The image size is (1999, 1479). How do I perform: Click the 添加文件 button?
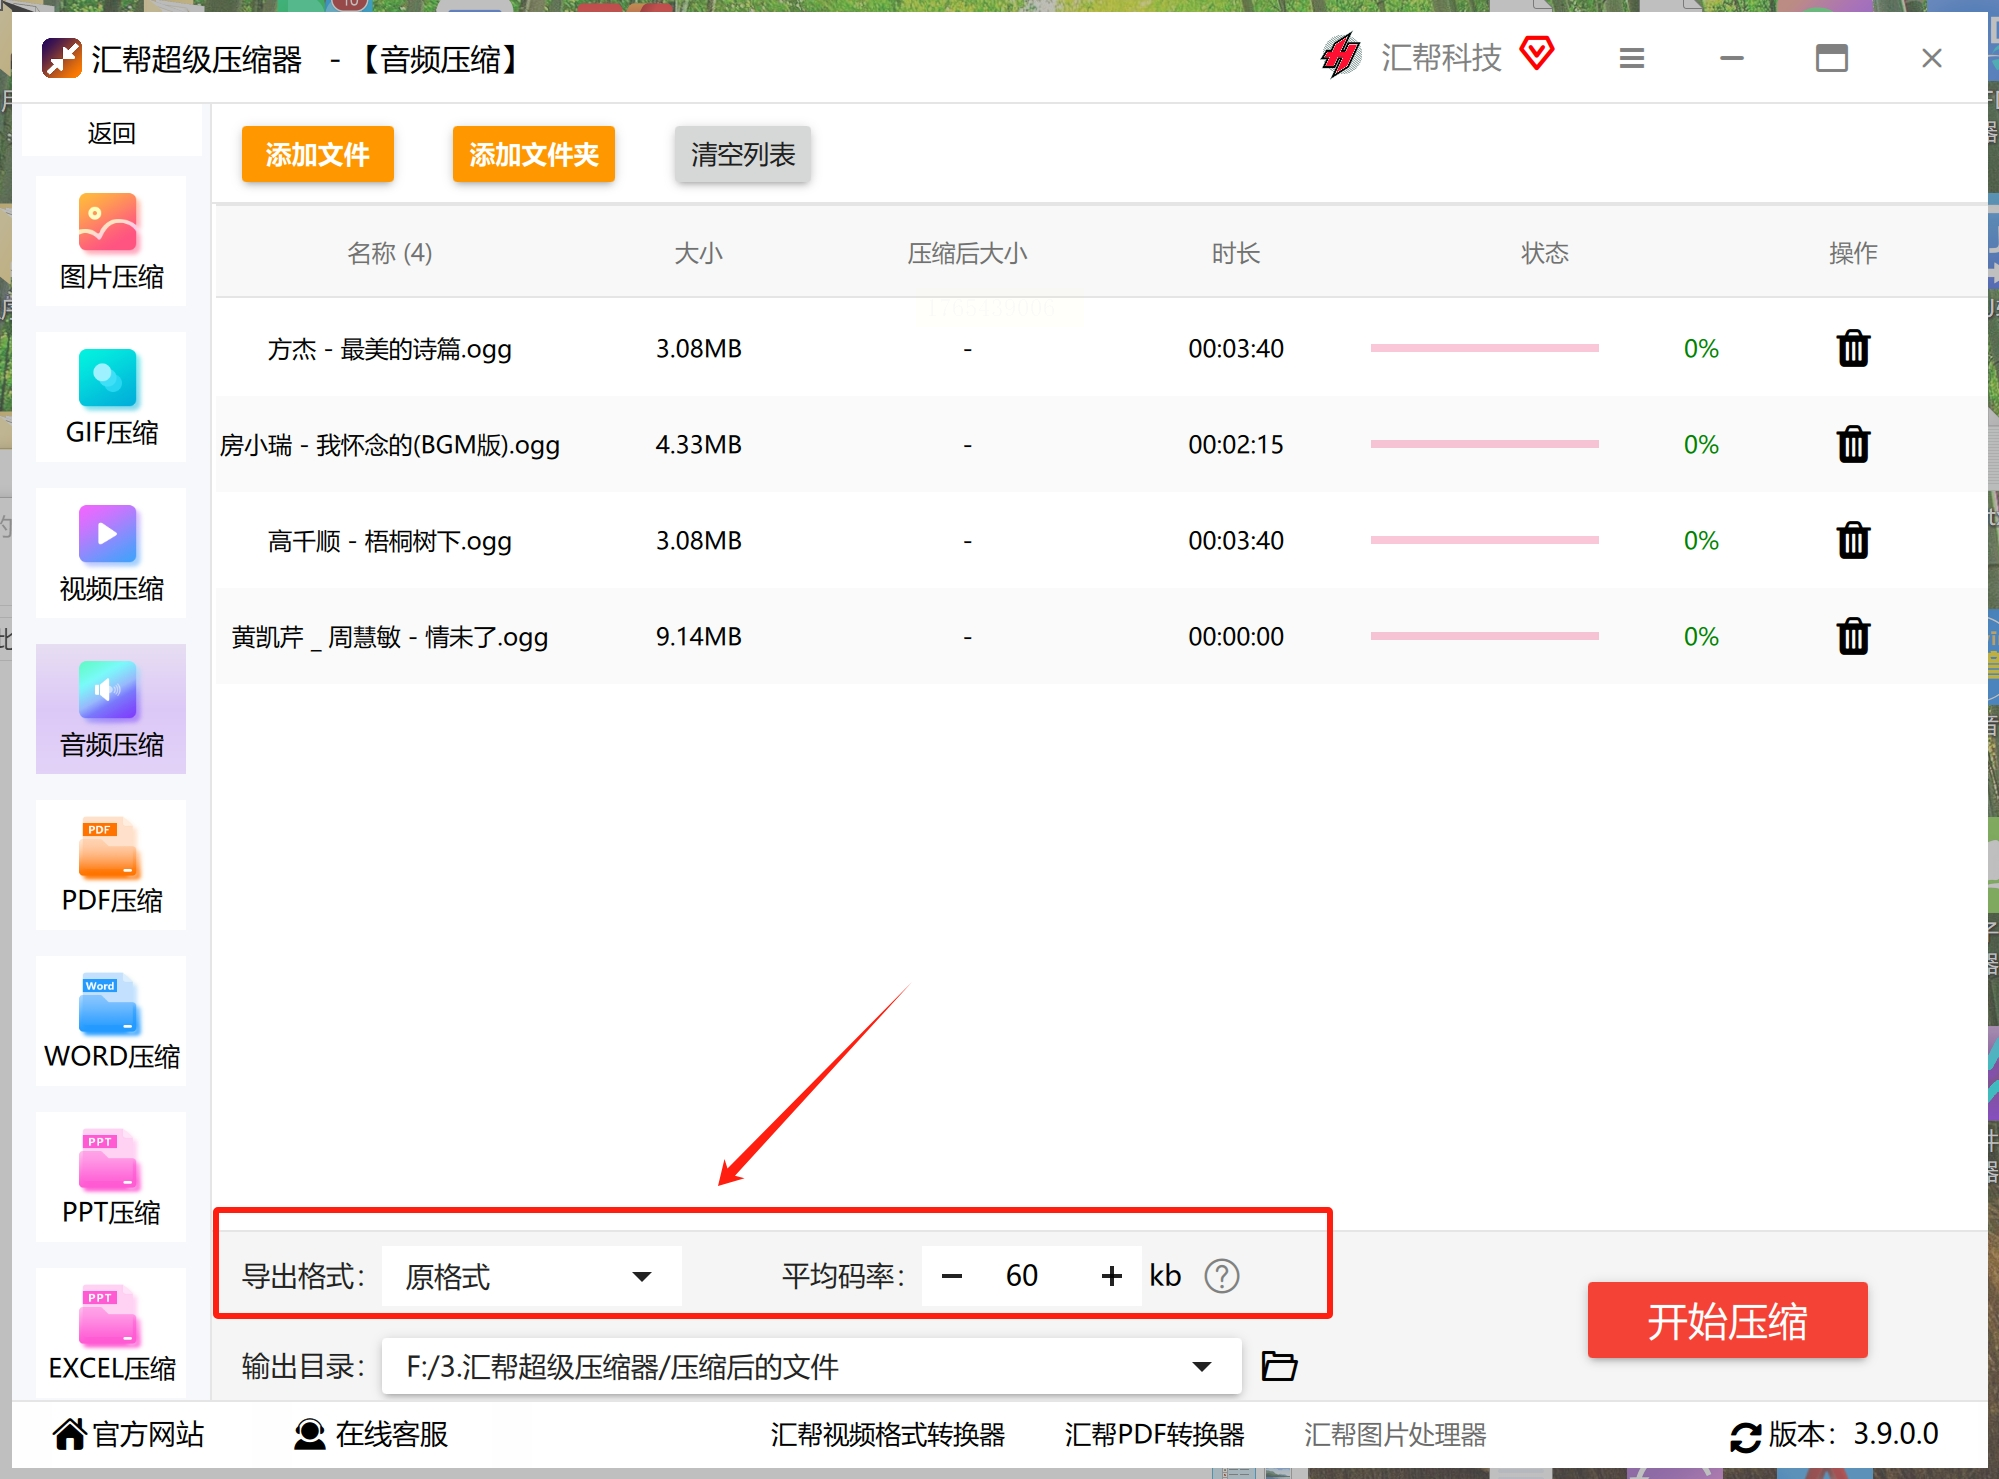coord(317,155)
